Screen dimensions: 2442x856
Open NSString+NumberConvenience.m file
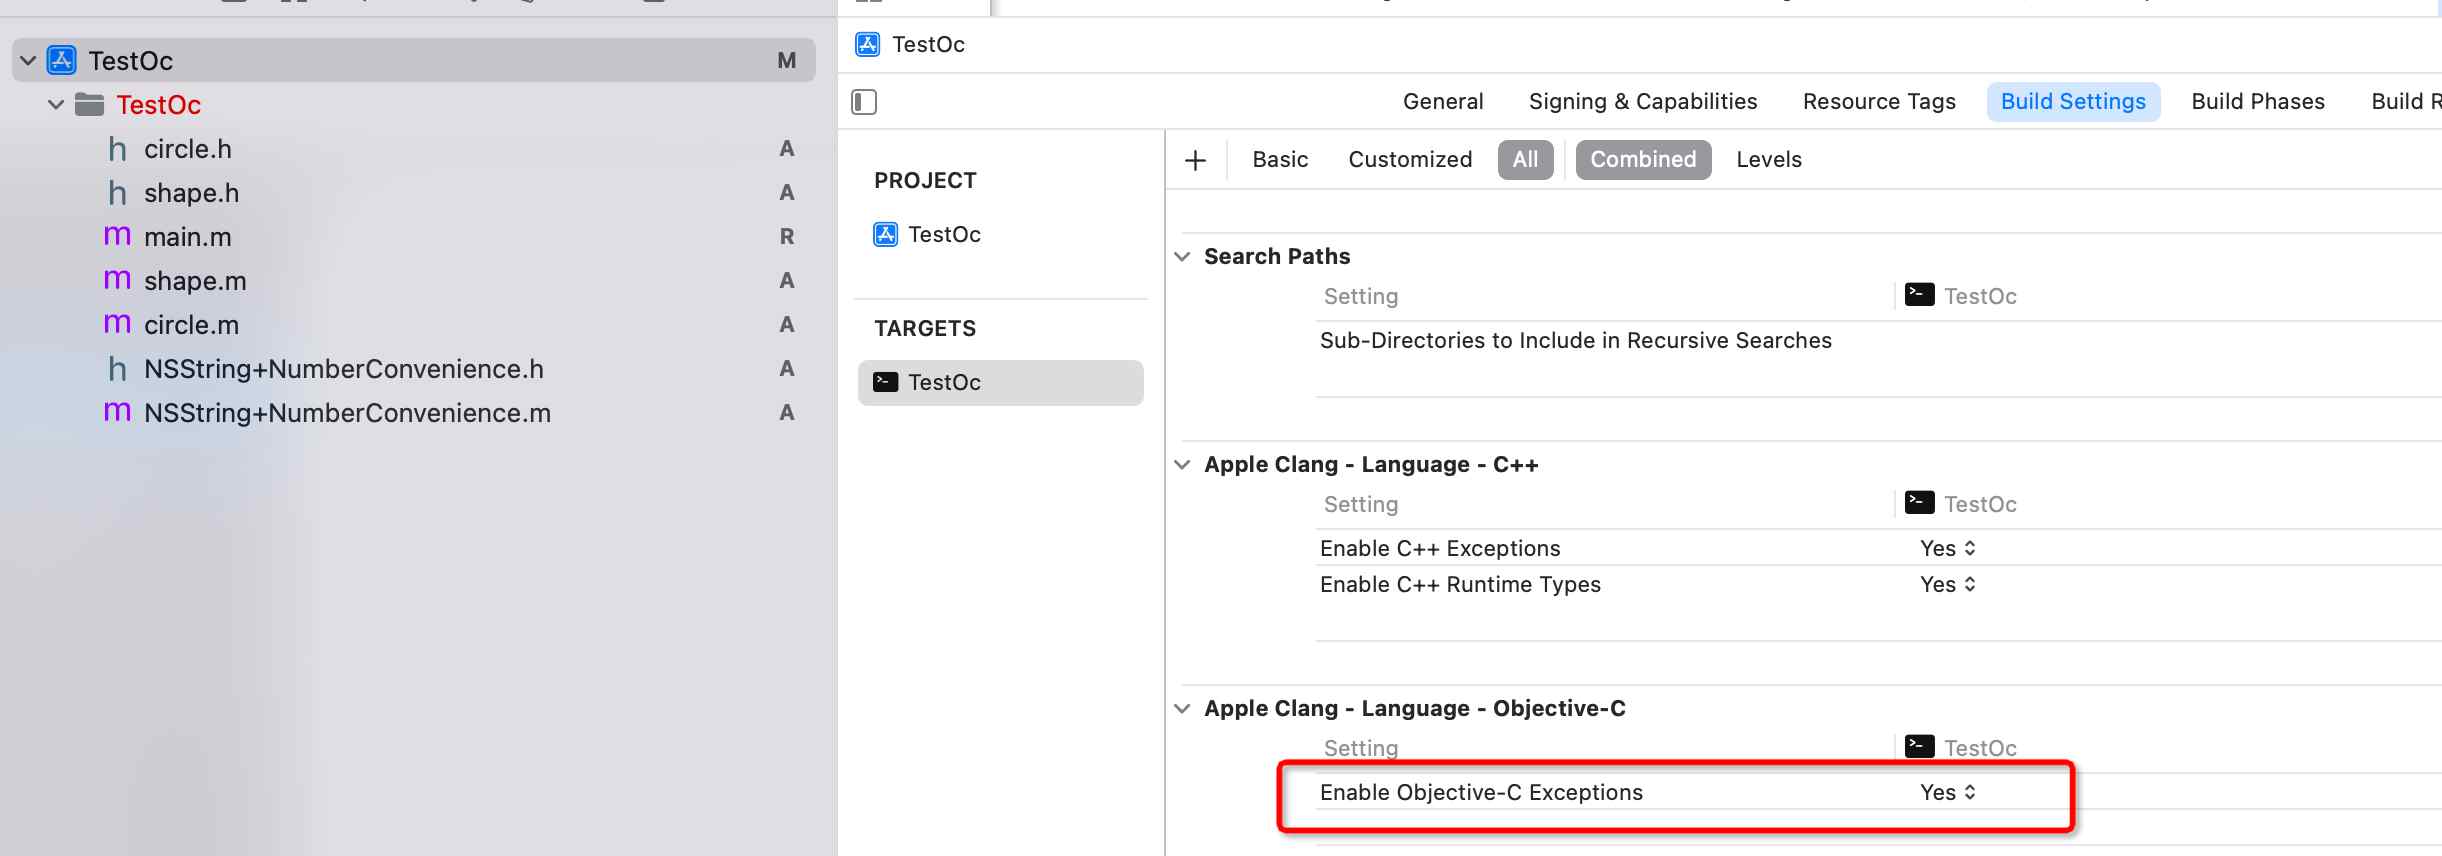[347, 413]
